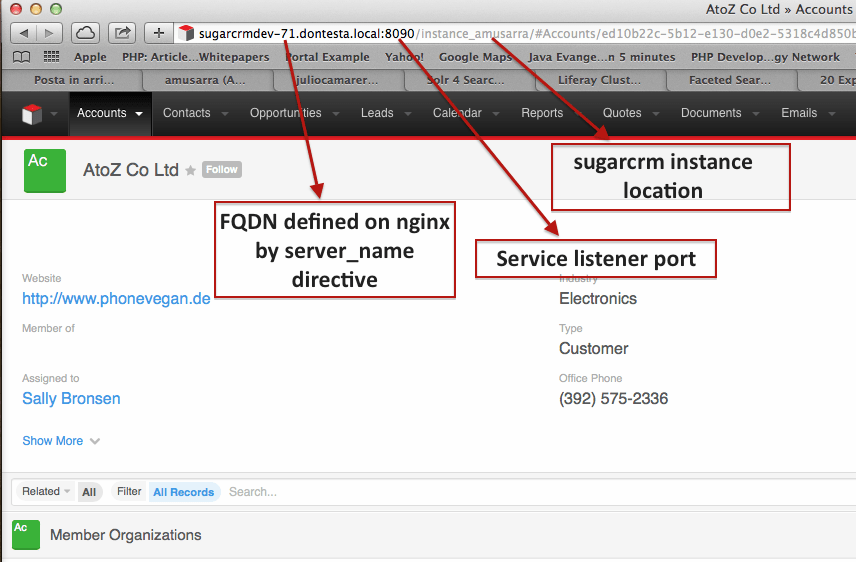Open the Reading List book icon

(x=21, y=57)
